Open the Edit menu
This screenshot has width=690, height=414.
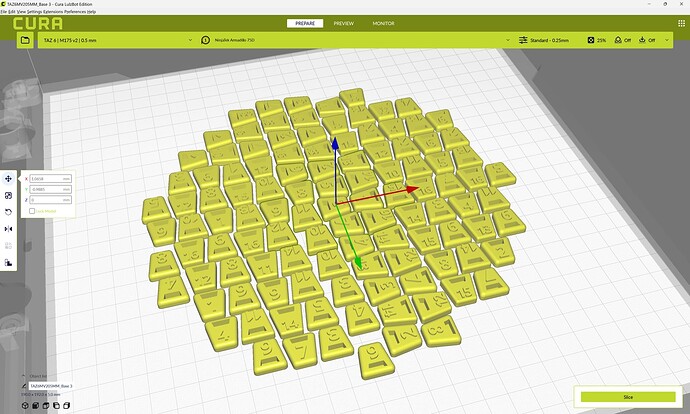pyautogui.click(x=11, y=11)
